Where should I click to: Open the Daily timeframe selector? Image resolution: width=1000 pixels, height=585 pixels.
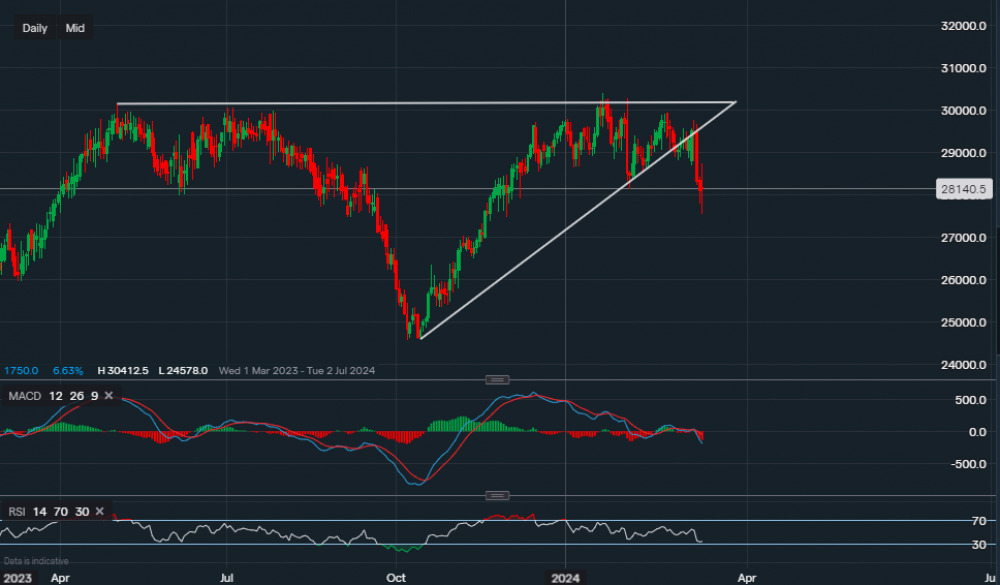coord(35,28)
